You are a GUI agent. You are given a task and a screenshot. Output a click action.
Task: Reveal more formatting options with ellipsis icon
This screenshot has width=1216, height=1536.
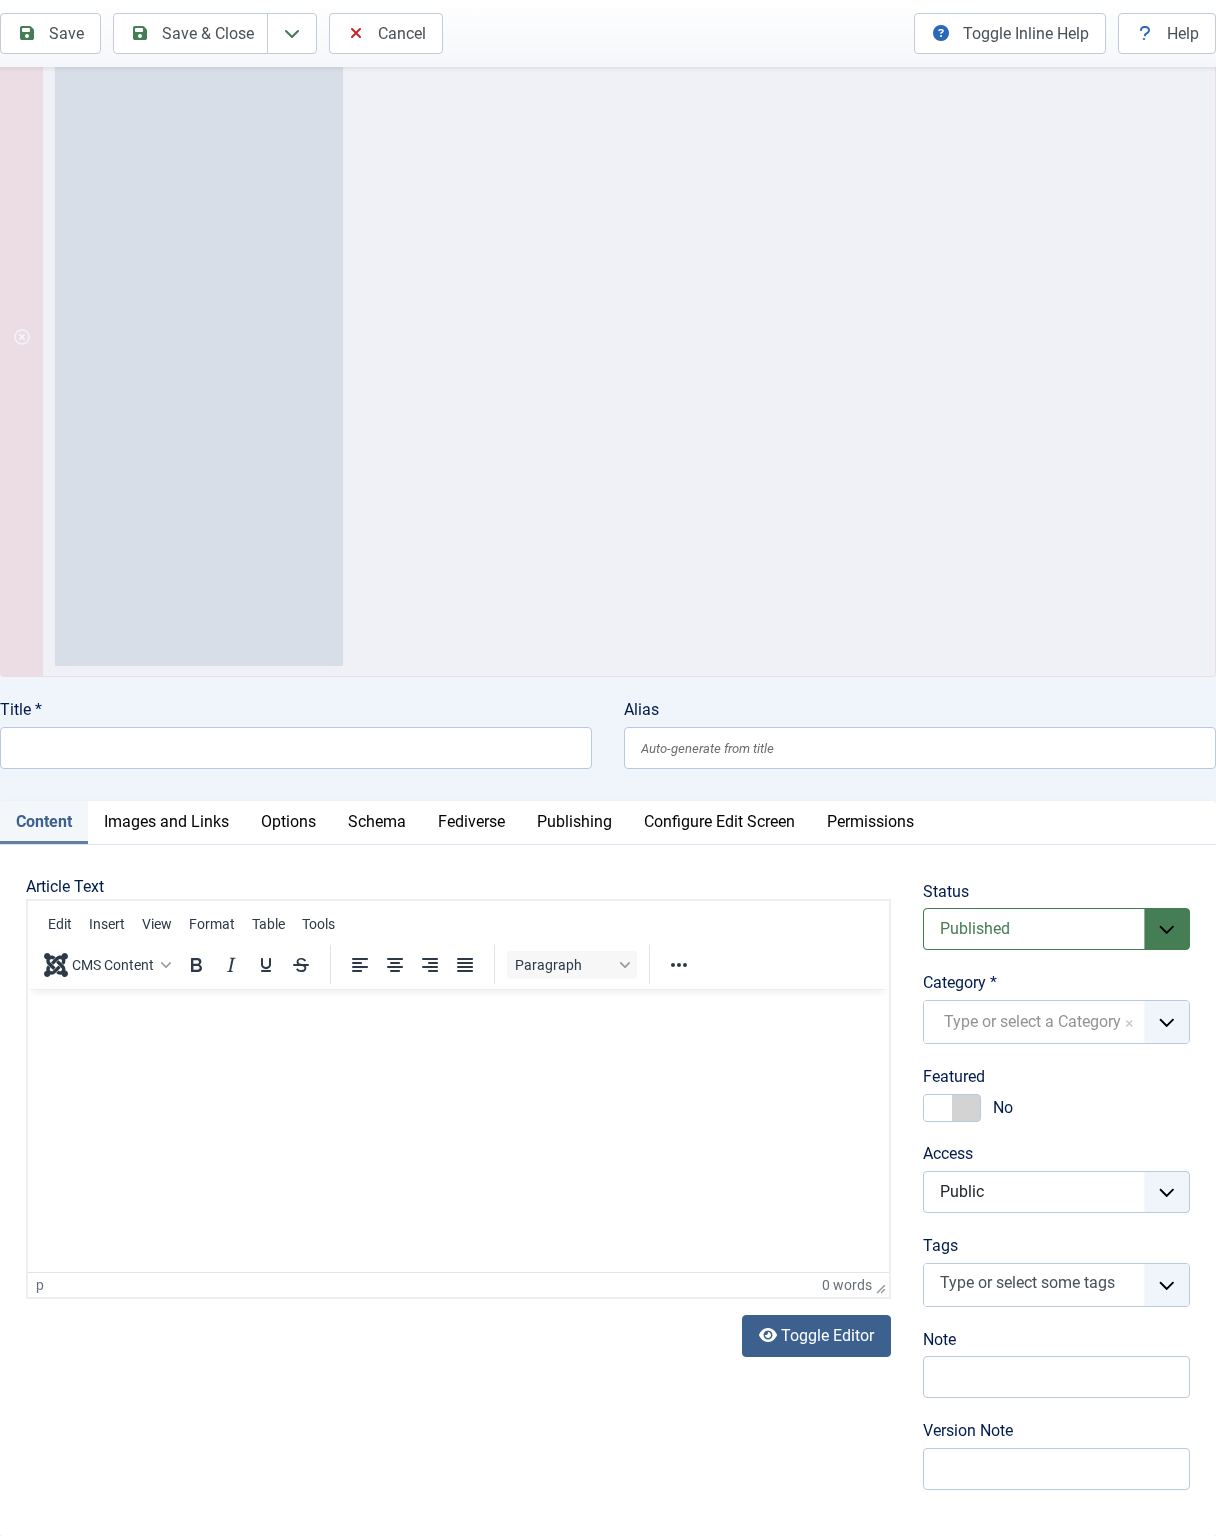(x=679, y=965)
